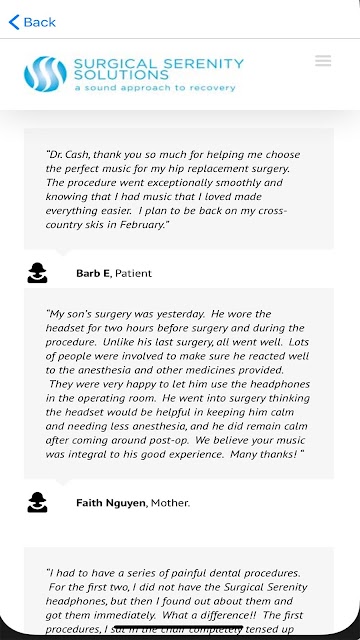360x640 pixels.
Task: Select the hip replacement testimonial card
Action: click(x=179, y=189)
